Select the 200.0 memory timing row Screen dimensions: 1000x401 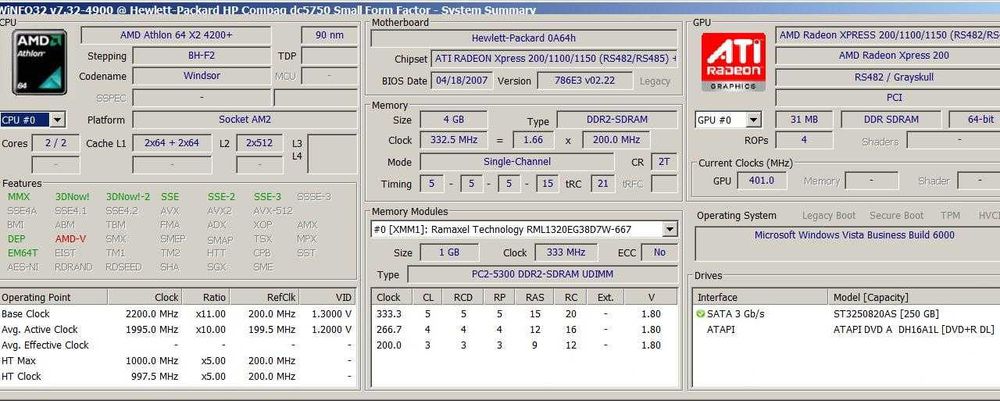(524, 345)
